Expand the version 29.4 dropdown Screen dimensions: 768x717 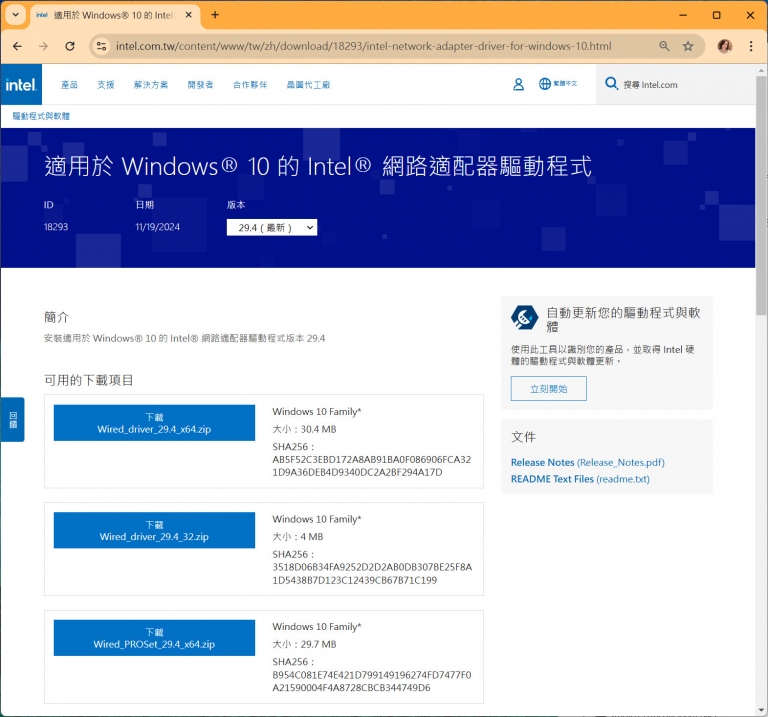(272, 227)
